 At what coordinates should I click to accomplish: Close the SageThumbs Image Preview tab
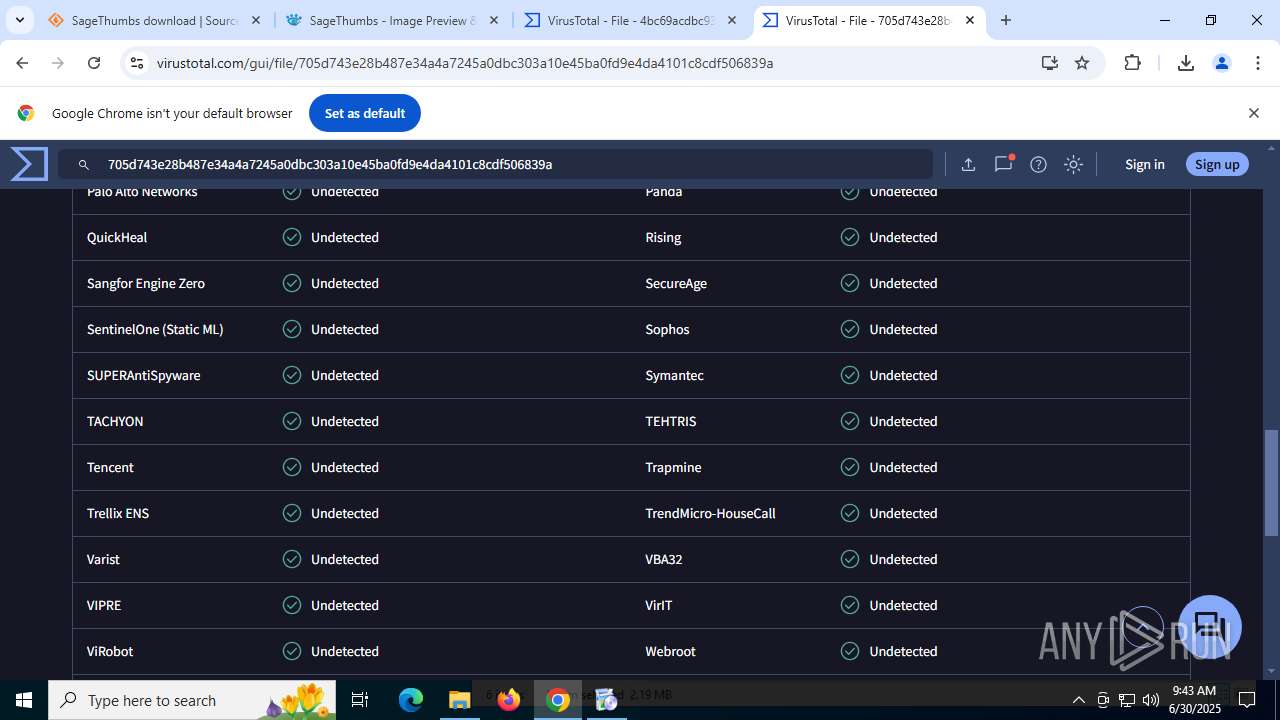point(494,20)
